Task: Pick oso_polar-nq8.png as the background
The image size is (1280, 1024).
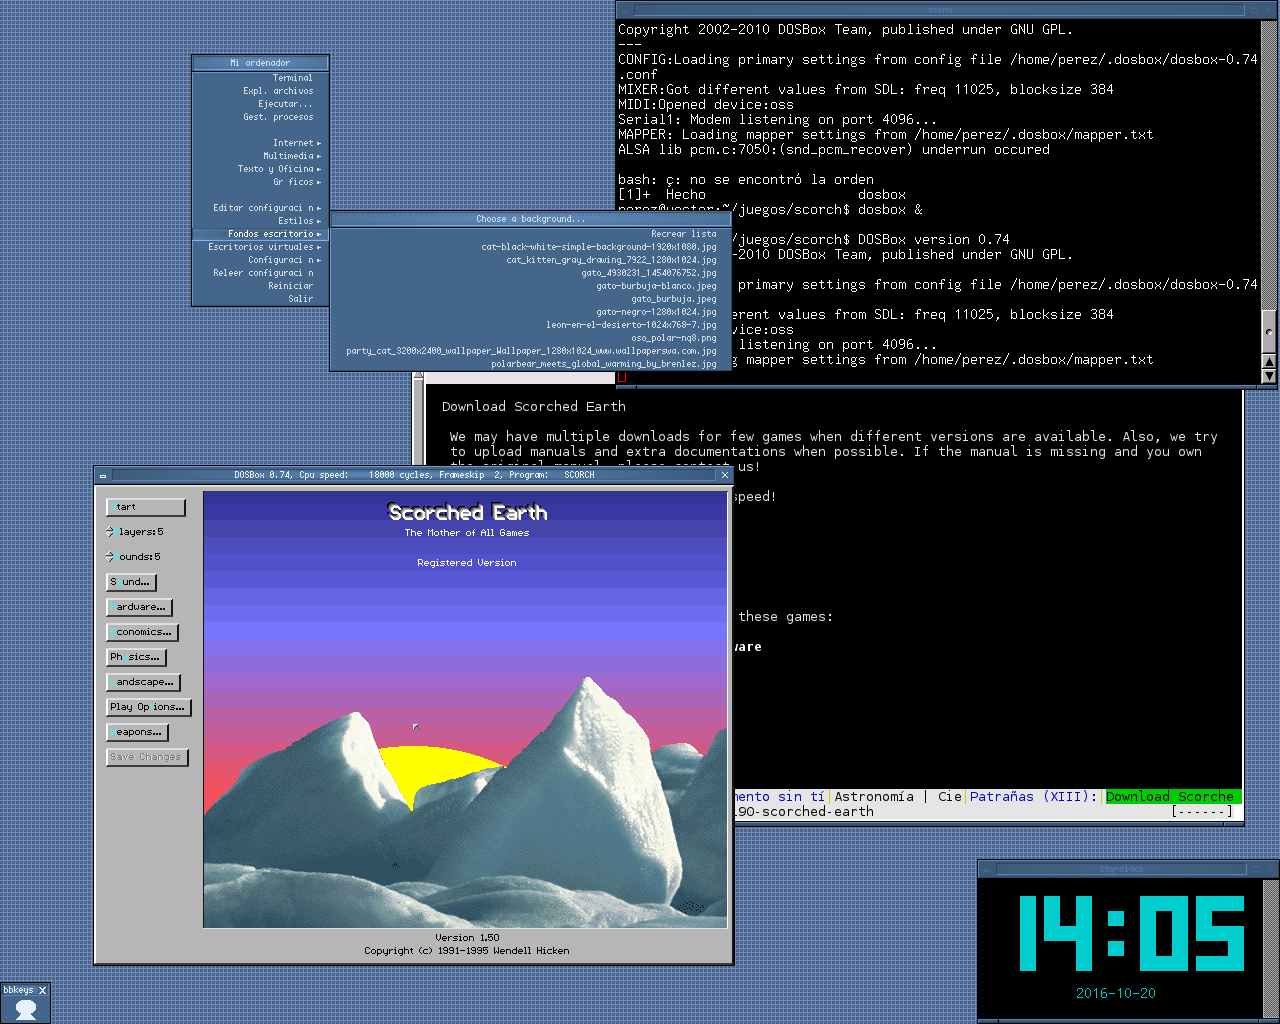Action: point(531,338)
